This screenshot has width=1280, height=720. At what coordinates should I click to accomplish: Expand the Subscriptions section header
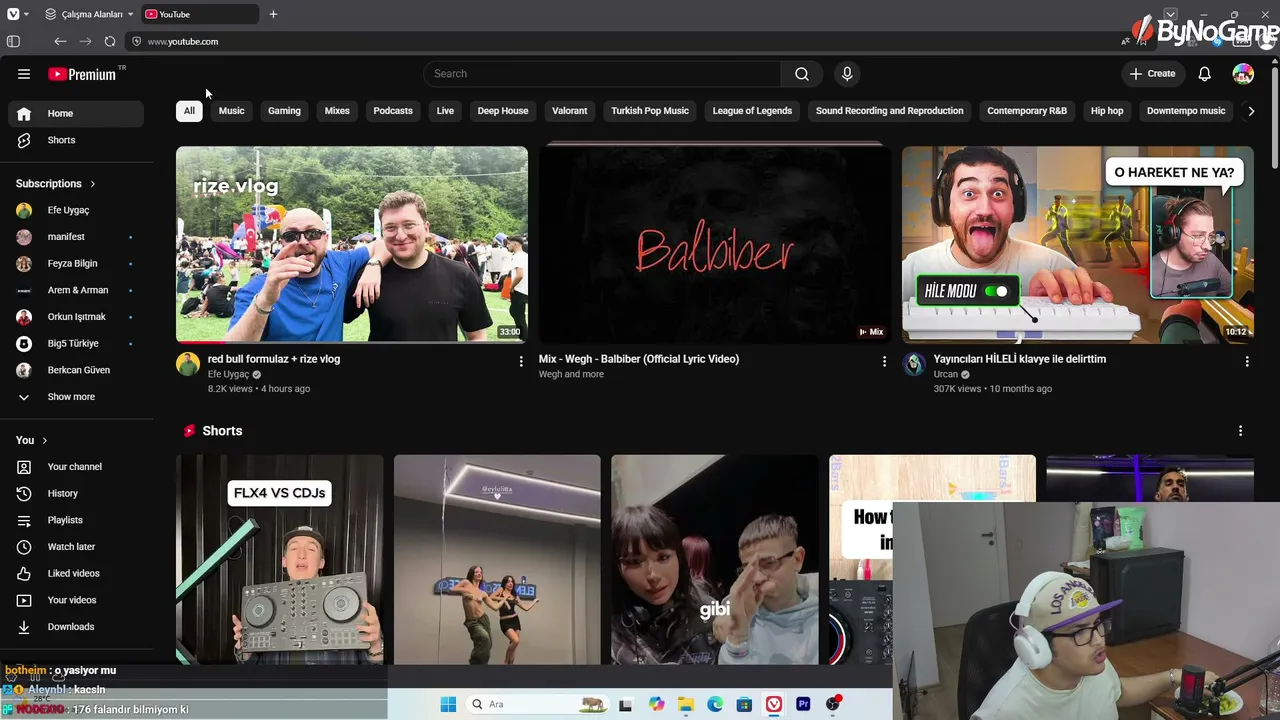tap(56, 184)
